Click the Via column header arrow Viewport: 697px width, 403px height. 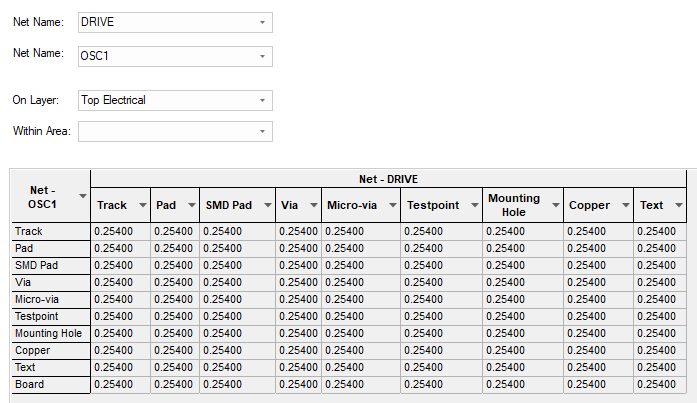click(311, 206)
